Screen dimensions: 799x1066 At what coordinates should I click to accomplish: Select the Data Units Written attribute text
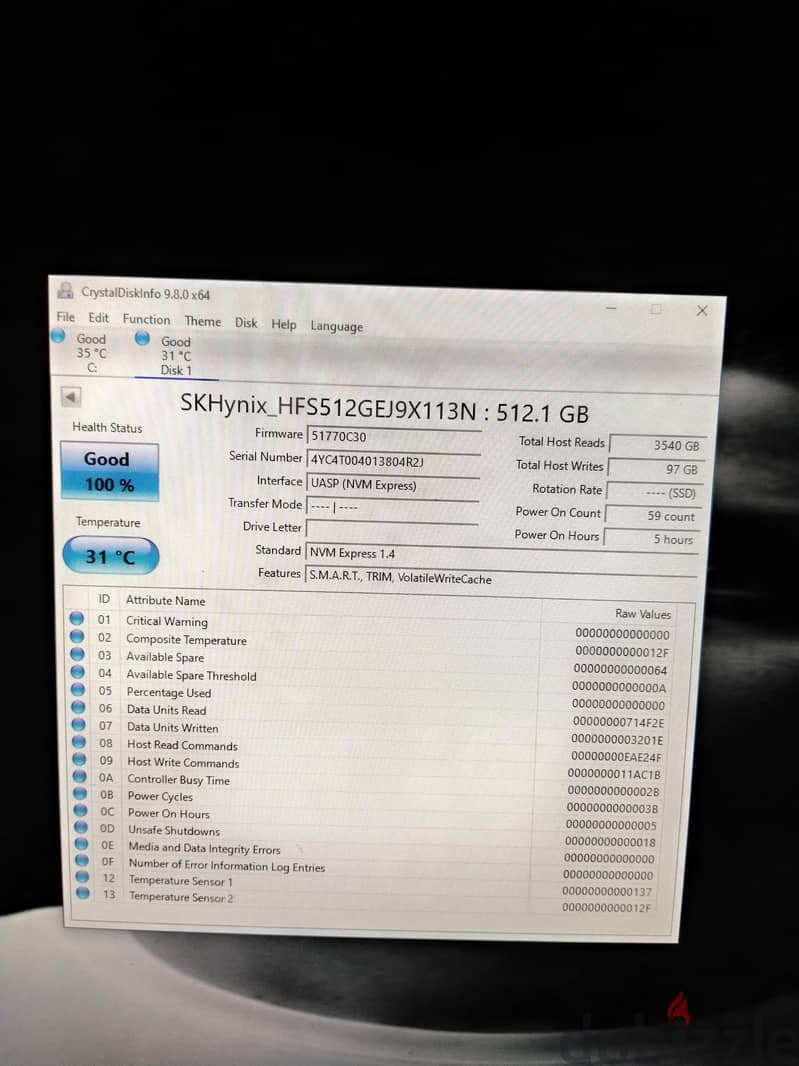pyautogui.click(x=173, y=727)
